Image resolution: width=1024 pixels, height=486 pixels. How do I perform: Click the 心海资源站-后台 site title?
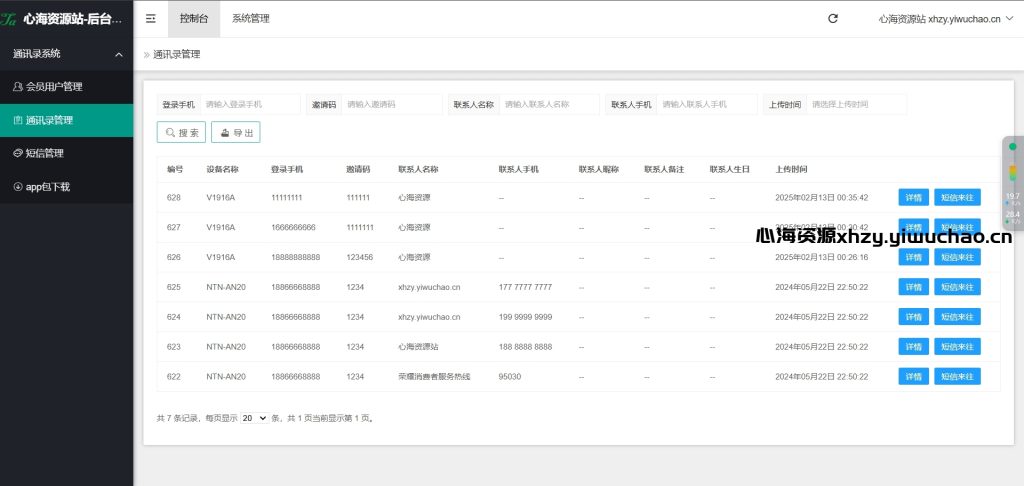pos(72,20)
